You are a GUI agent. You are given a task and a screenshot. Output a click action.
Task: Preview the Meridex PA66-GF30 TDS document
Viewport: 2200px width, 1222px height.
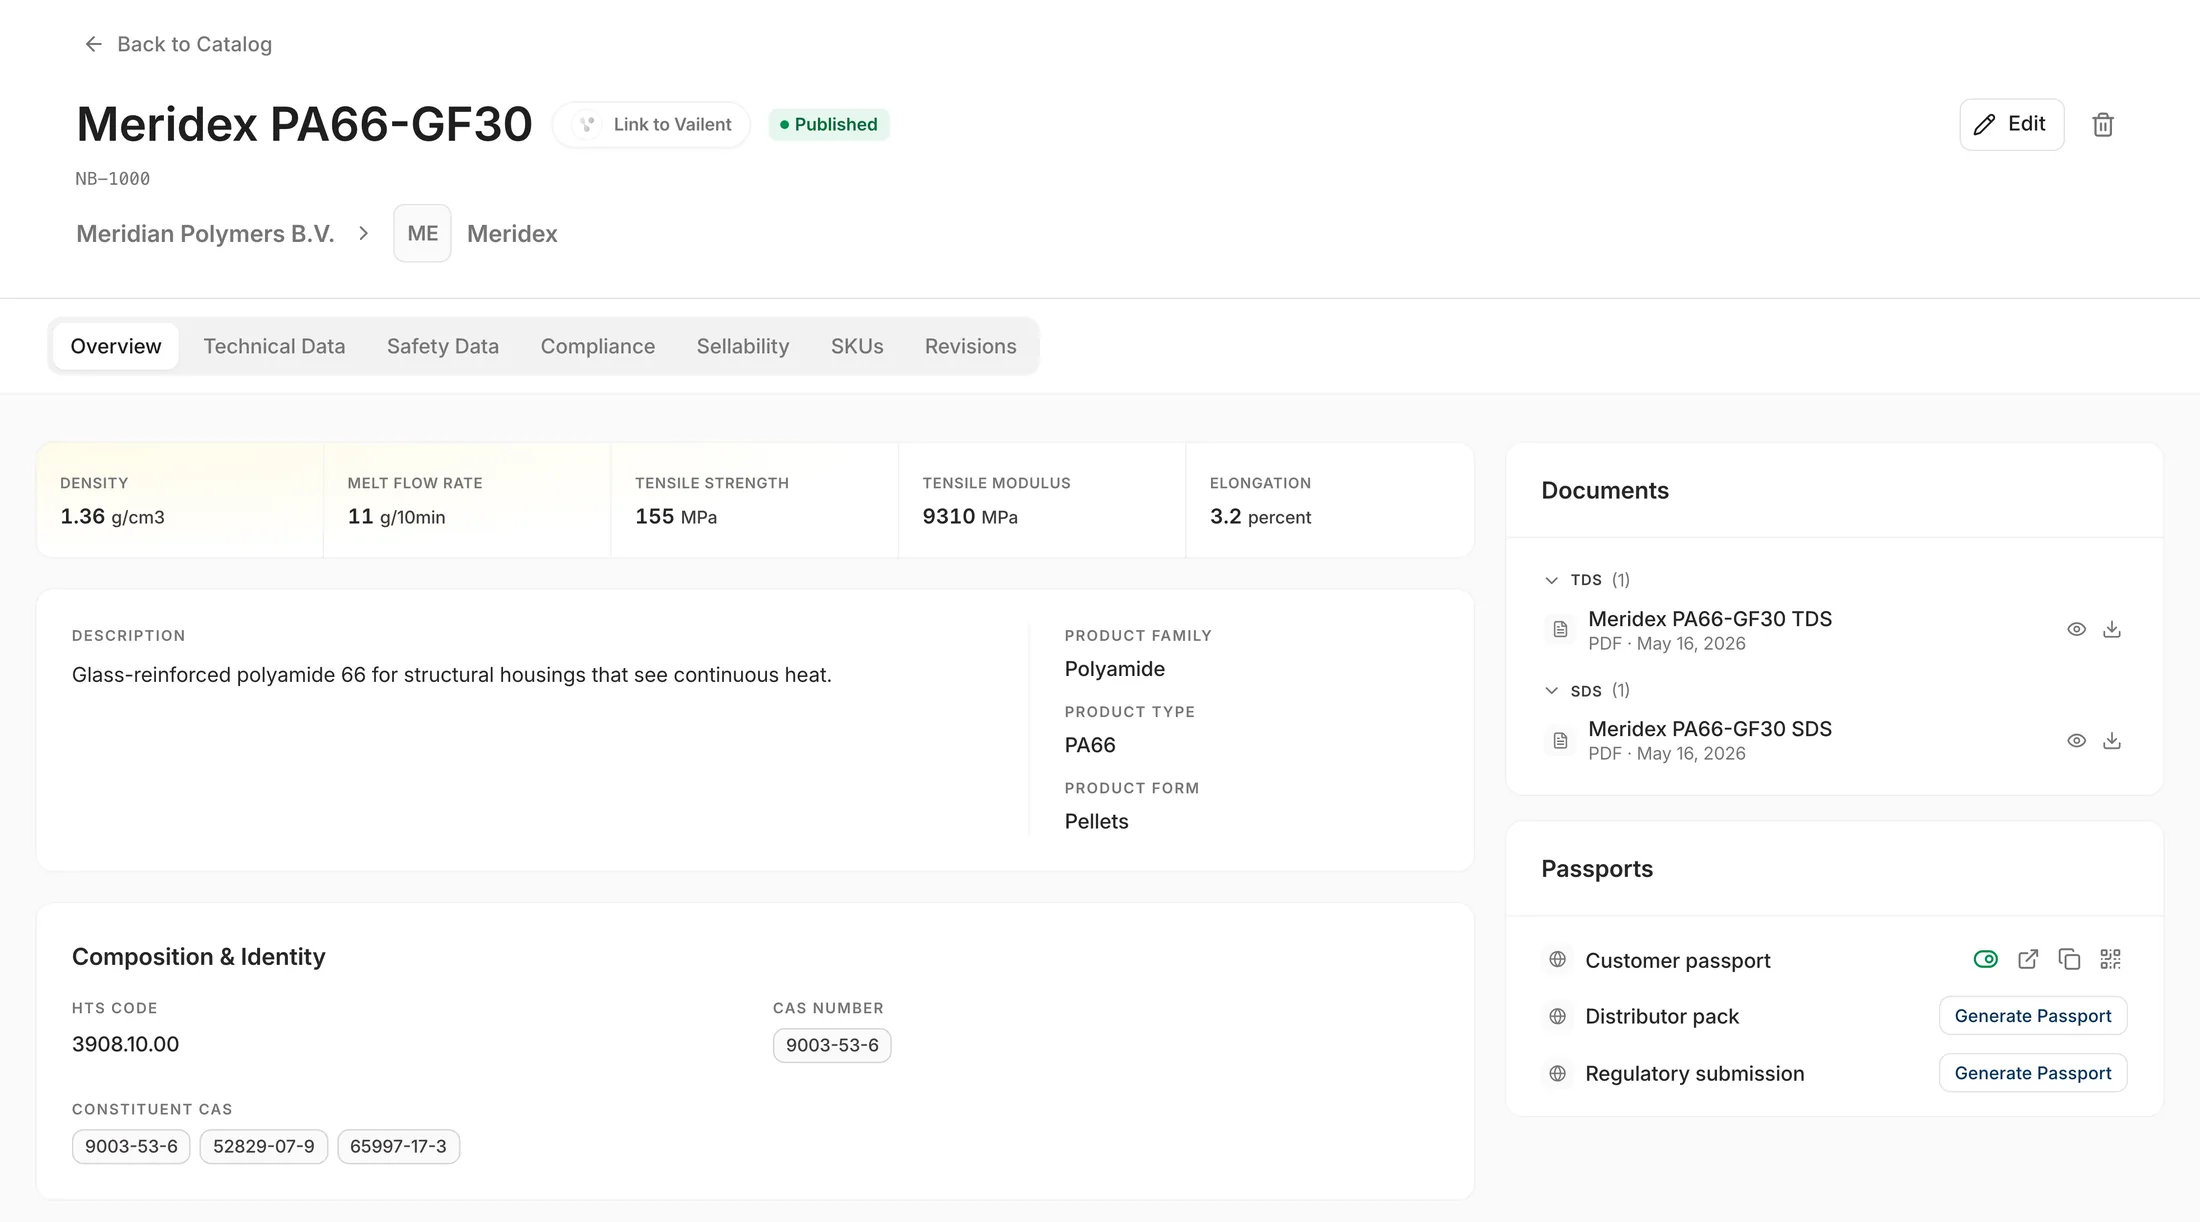pyautogui.click(x=2076, y=630)
